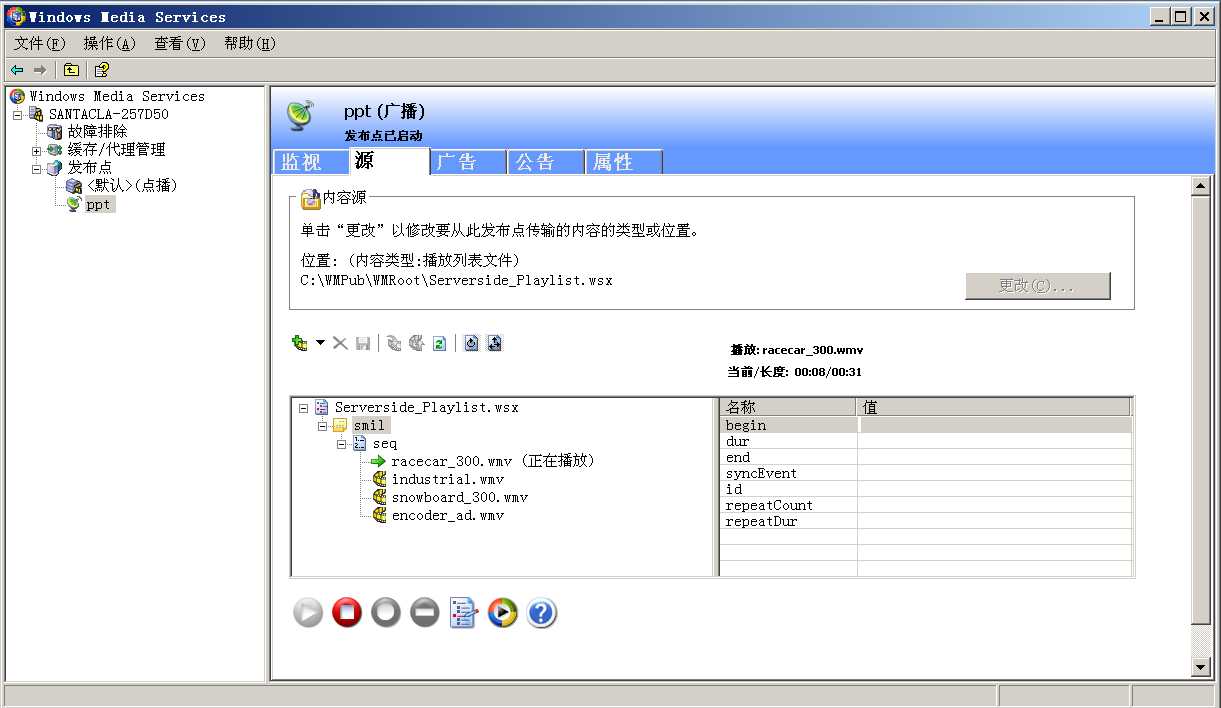
Task: Open help via blue question mark icon
Action: point(541,612)
